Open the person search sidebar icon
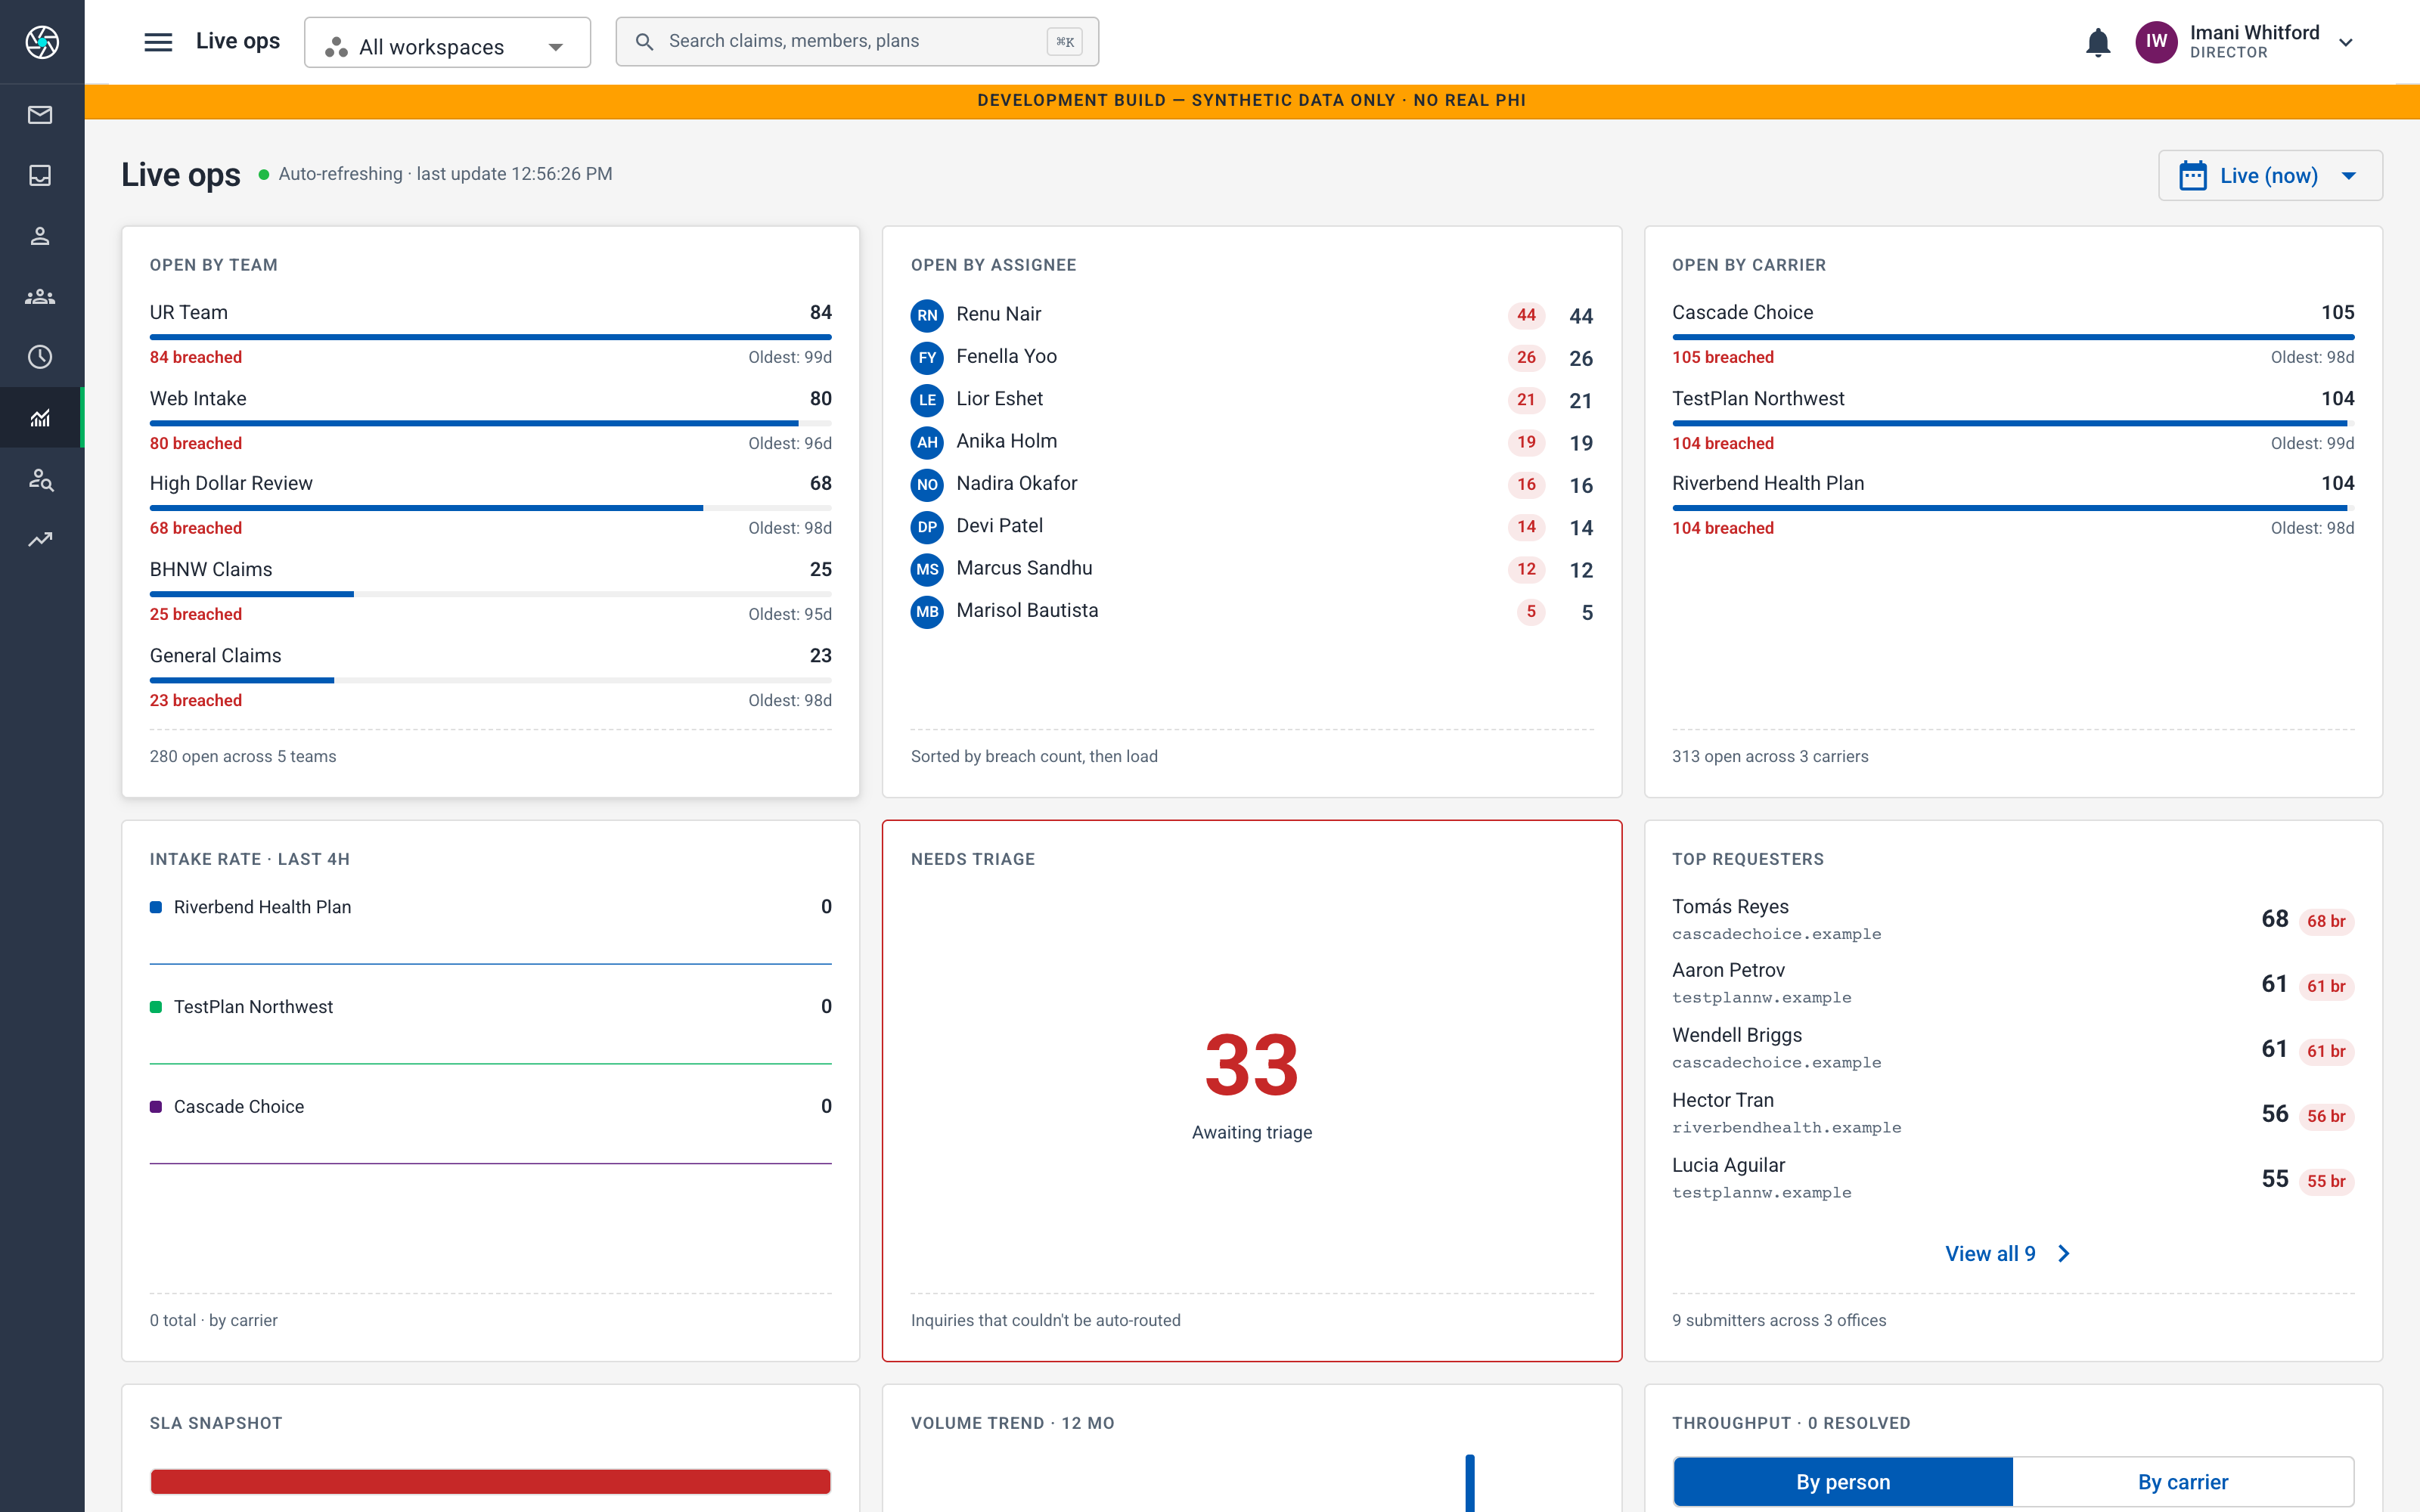Image resolution: width=2420 pixels, height=1512 pixels. 40,479
